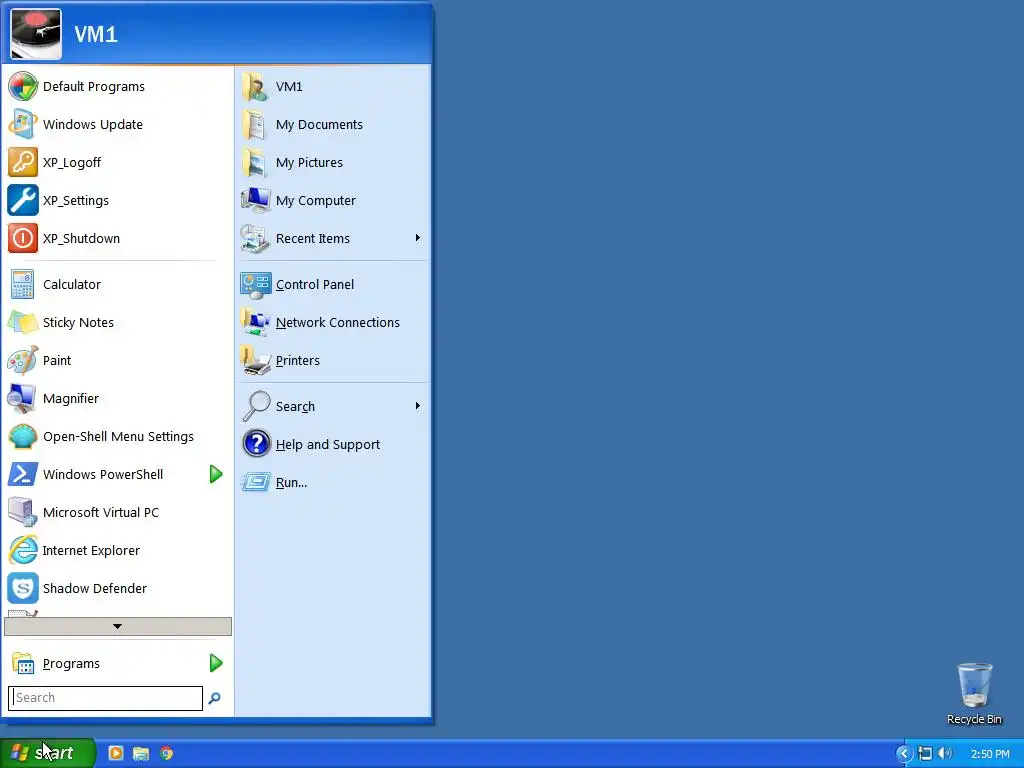Open Default Programs icon
Screen dimensions: 1024x768
23,86
